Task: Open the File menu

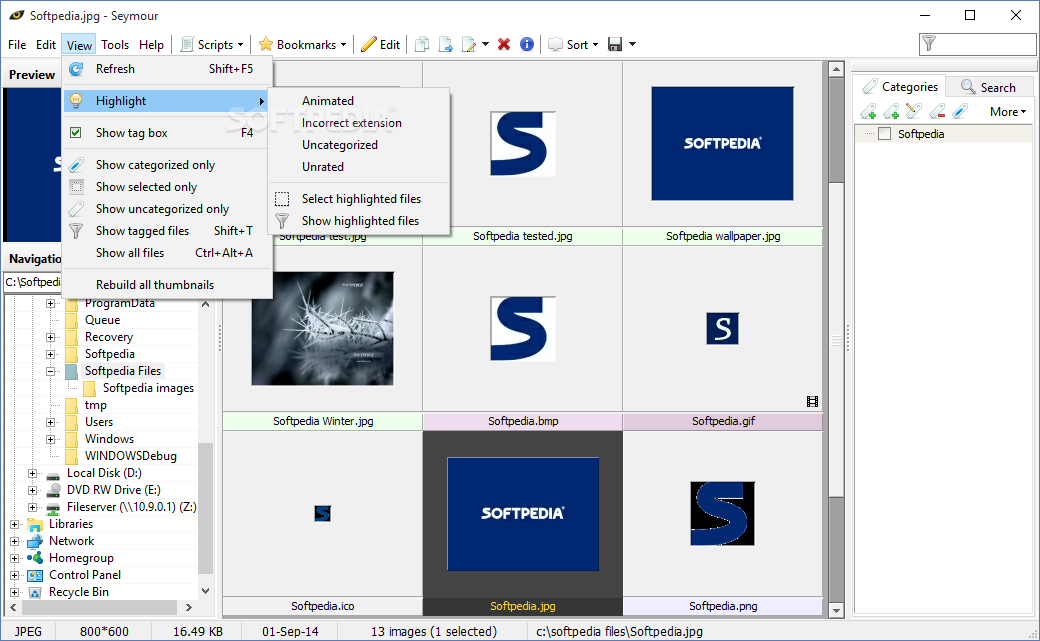Action: [x=17, y=44]
